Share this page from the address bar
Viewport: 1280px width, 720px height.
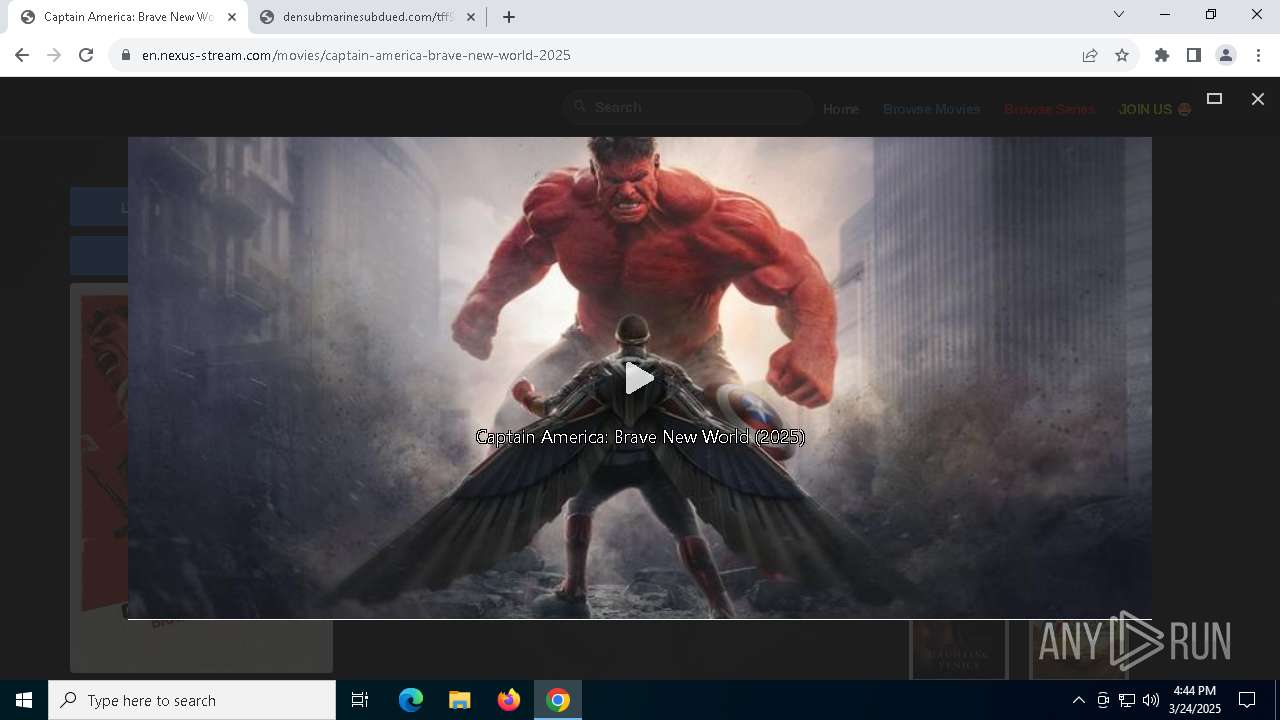[1090, 55]
